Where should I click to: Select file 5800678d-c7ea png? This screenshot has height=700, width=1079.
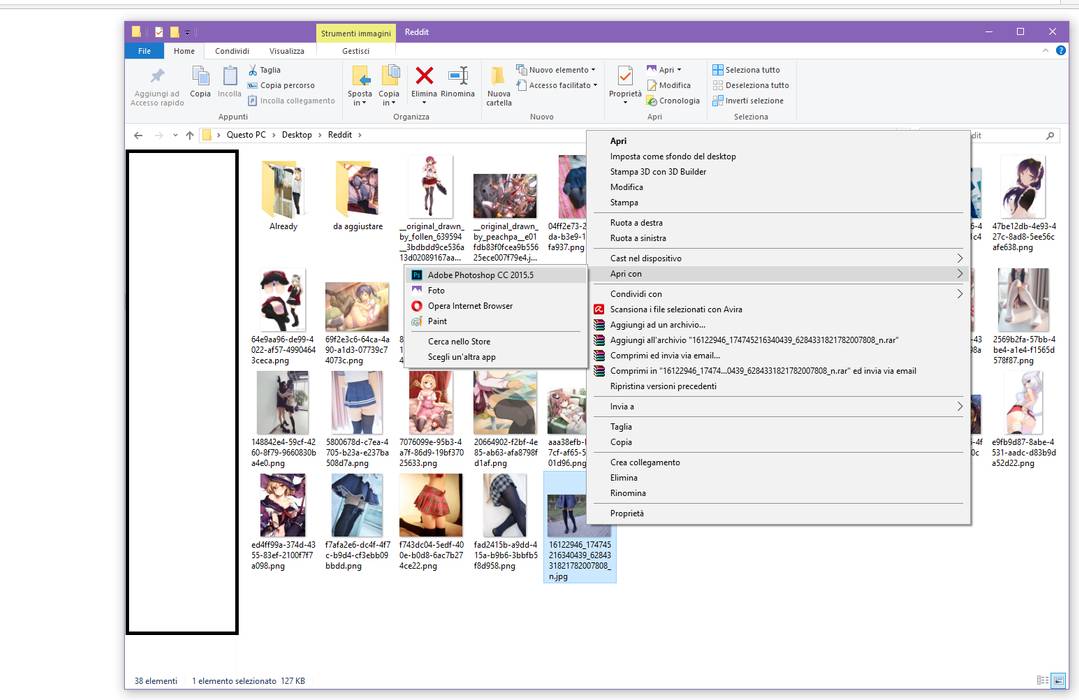(357, 420)
